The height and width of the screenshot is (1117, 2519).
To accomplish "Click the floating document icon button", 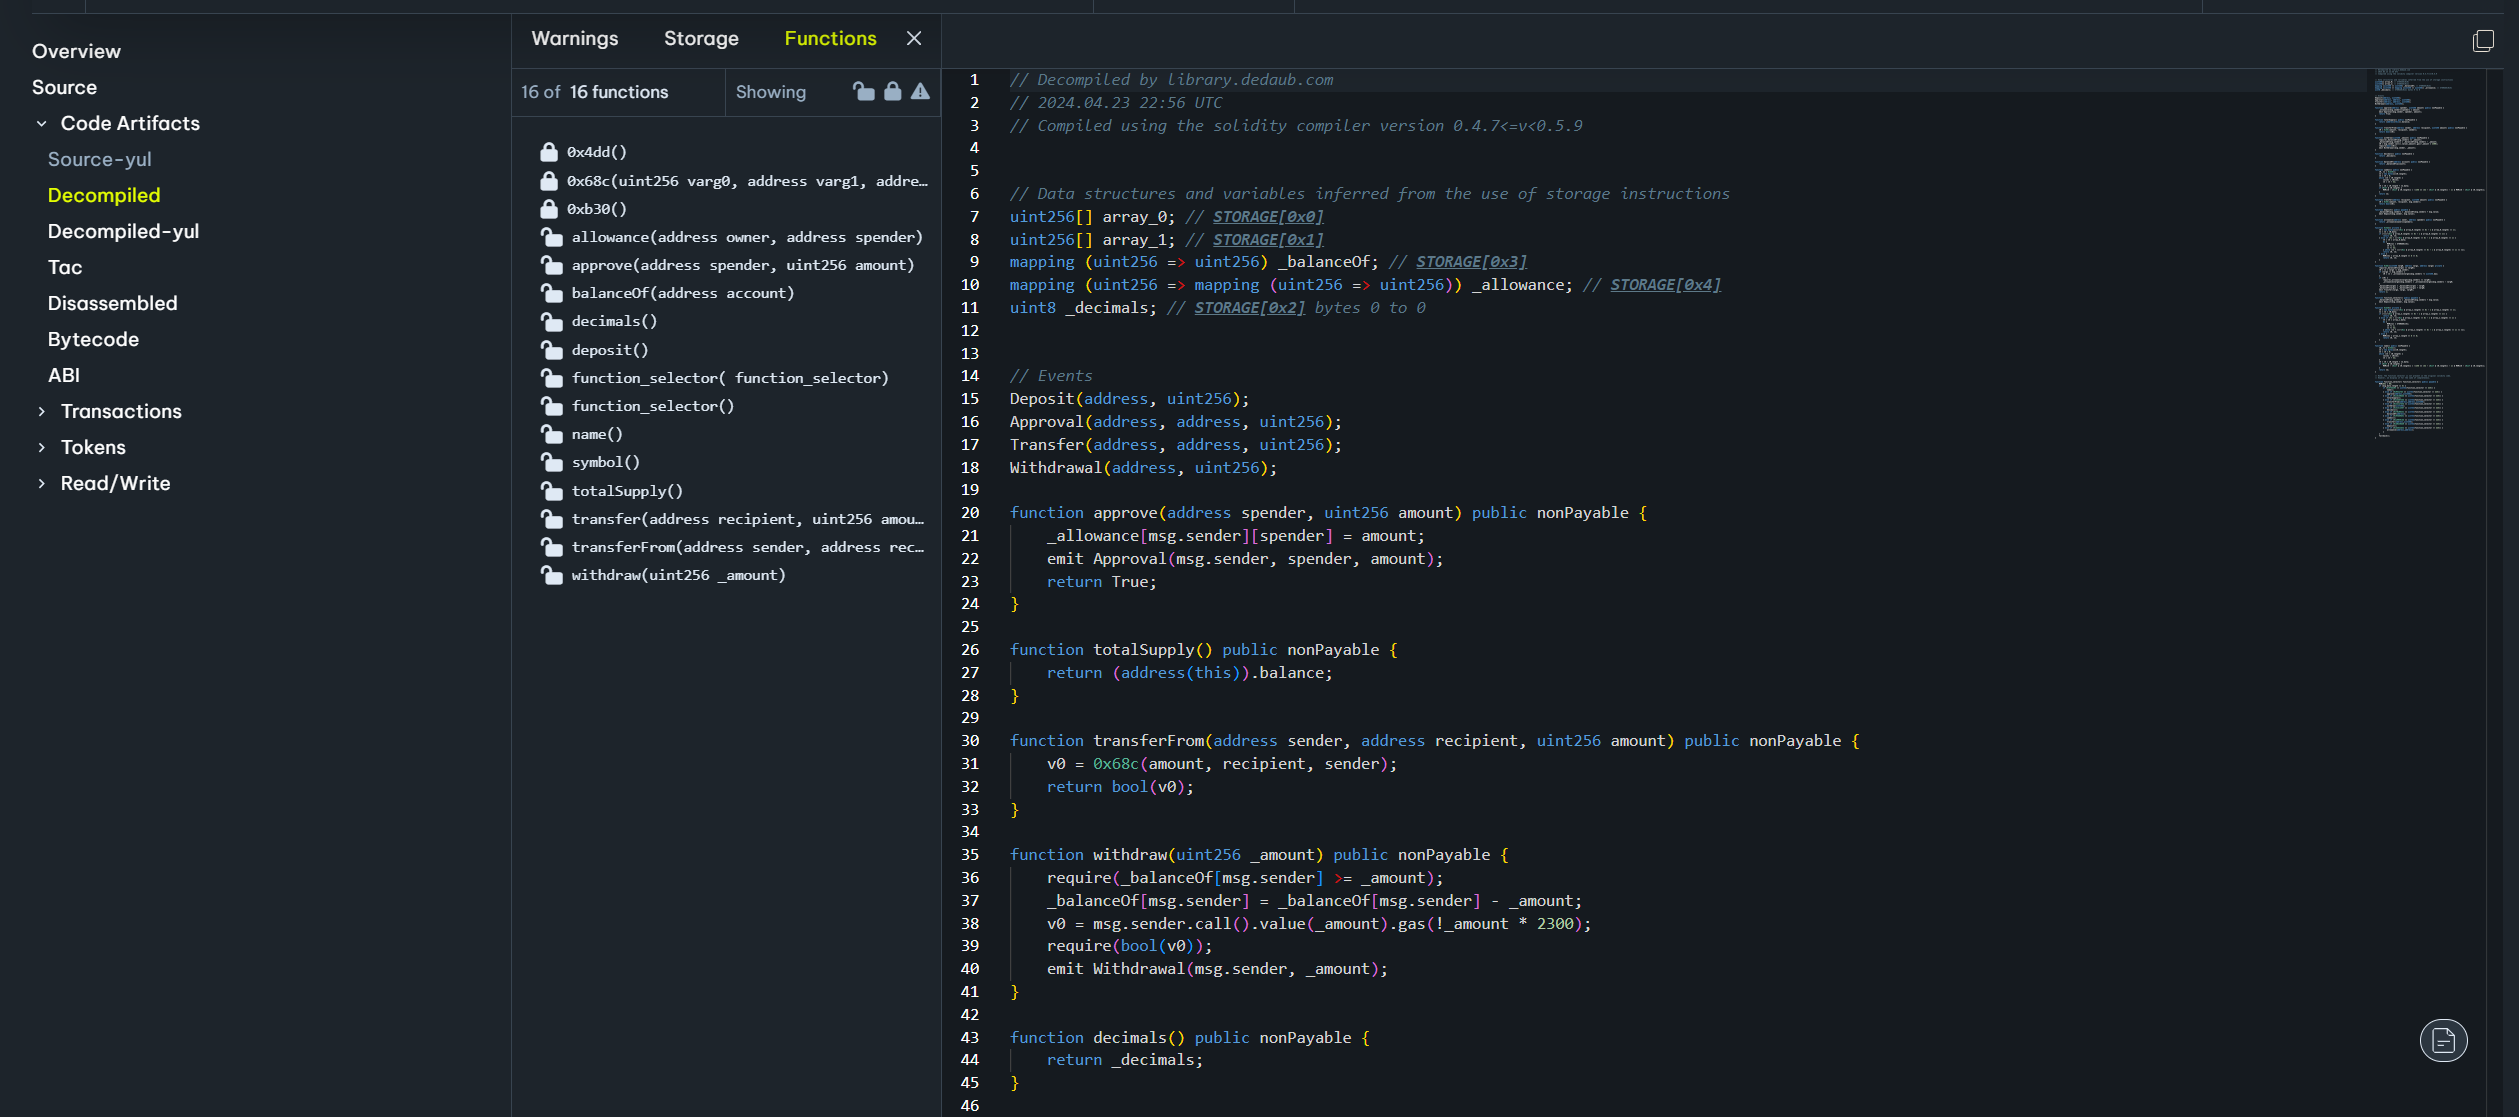I will (2442, 1040).
